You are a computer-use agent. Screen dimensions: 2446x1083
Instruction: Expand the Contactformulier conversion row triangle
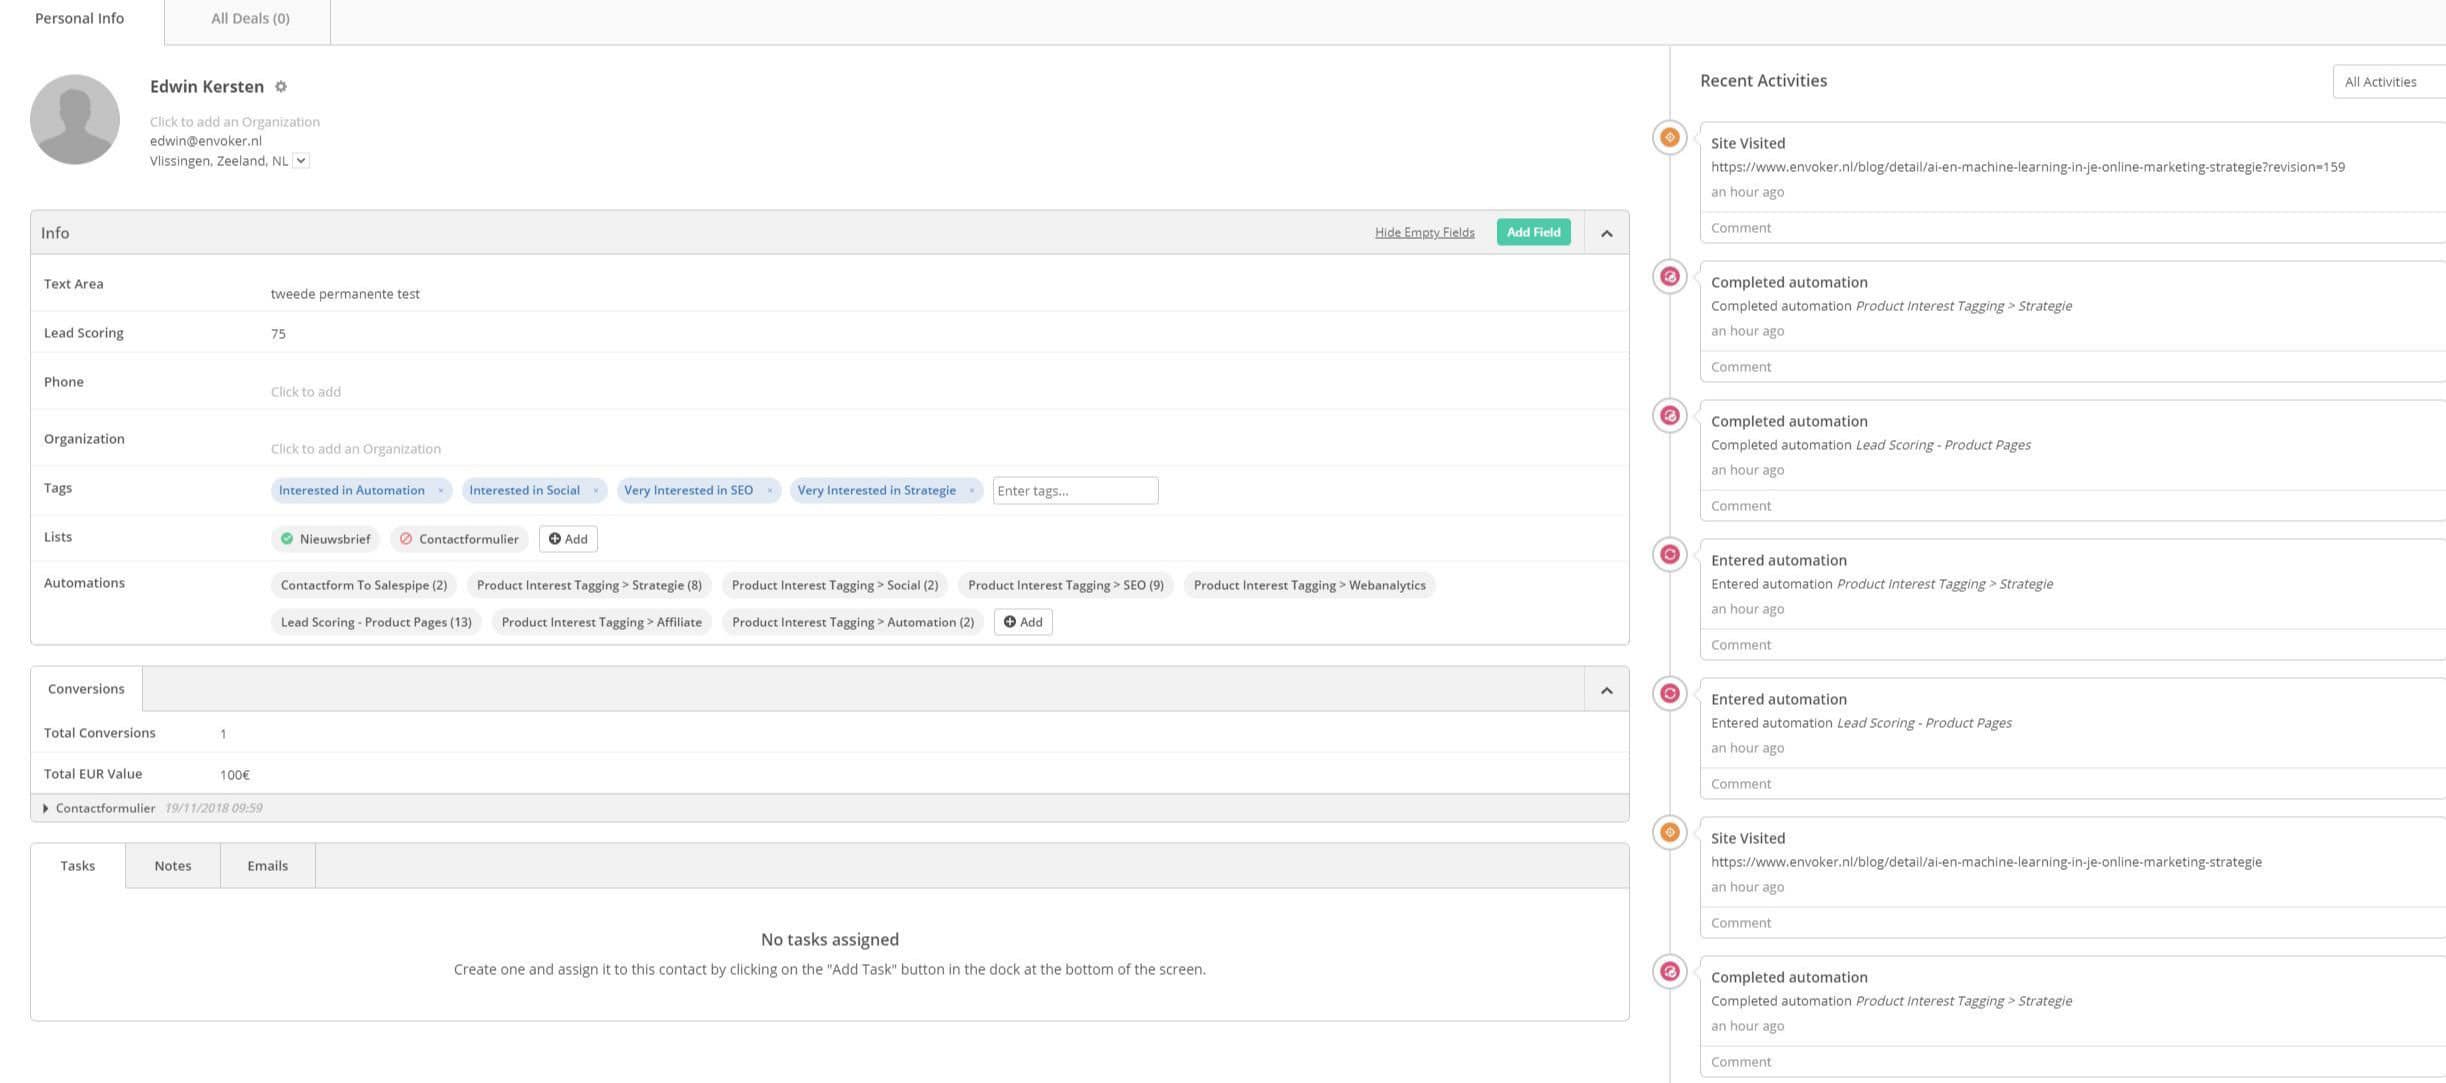tap(46, 808)
